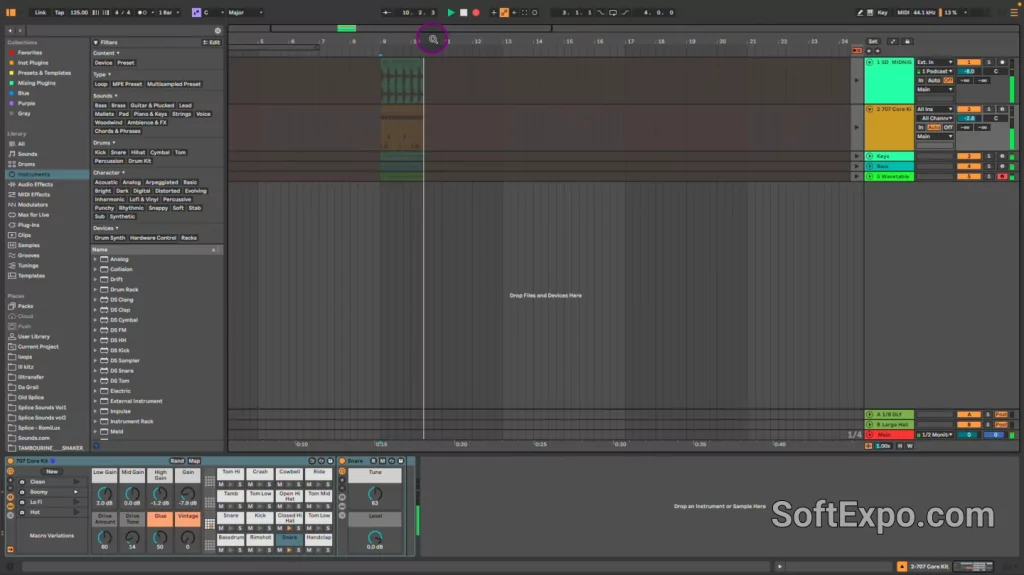This screenshot has height=575, width=1024.
Task: Click the Tap tempo button
Action: click(59, 12)
